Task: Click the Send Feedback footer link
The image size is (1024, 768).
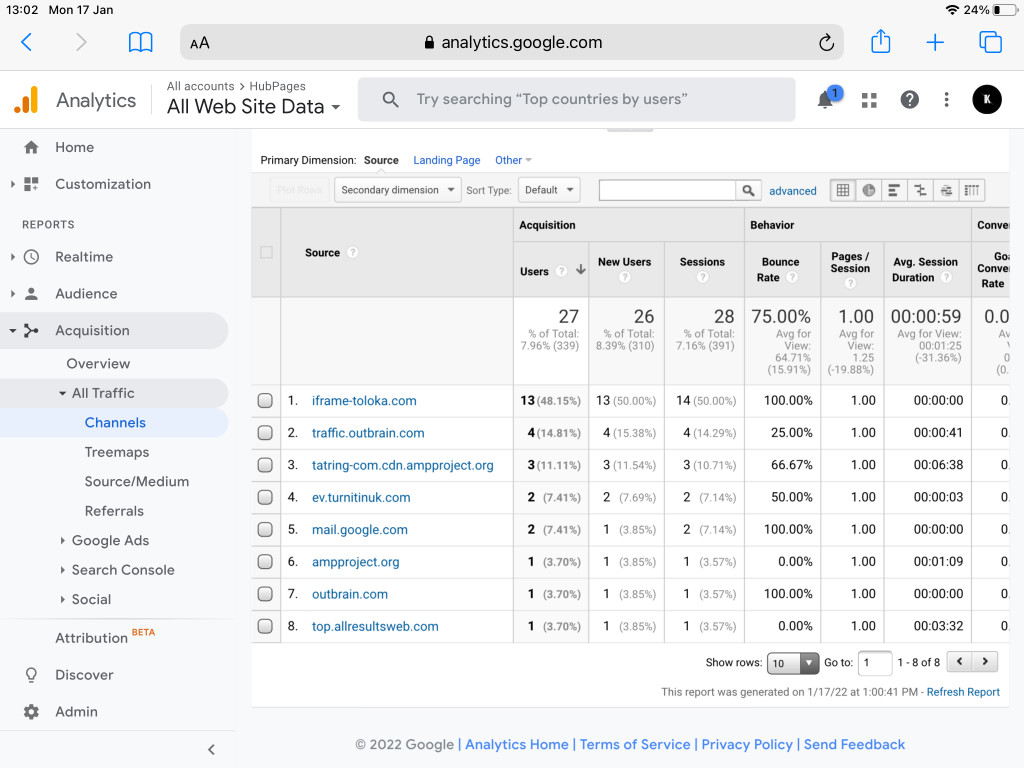Action: pos(854,744)
